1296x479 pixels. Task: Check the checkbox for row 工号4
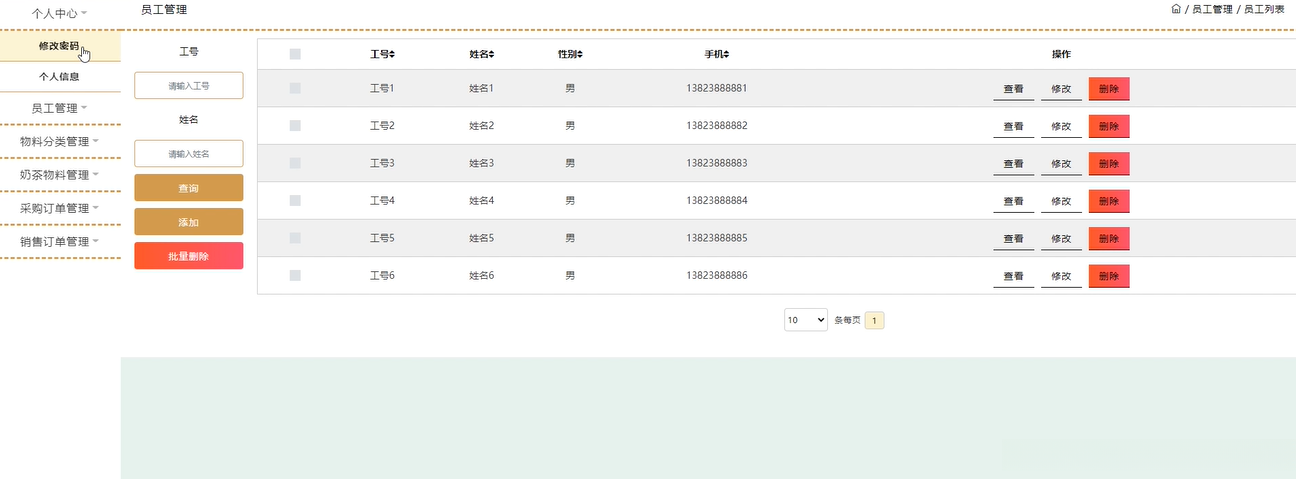(295, 201)
